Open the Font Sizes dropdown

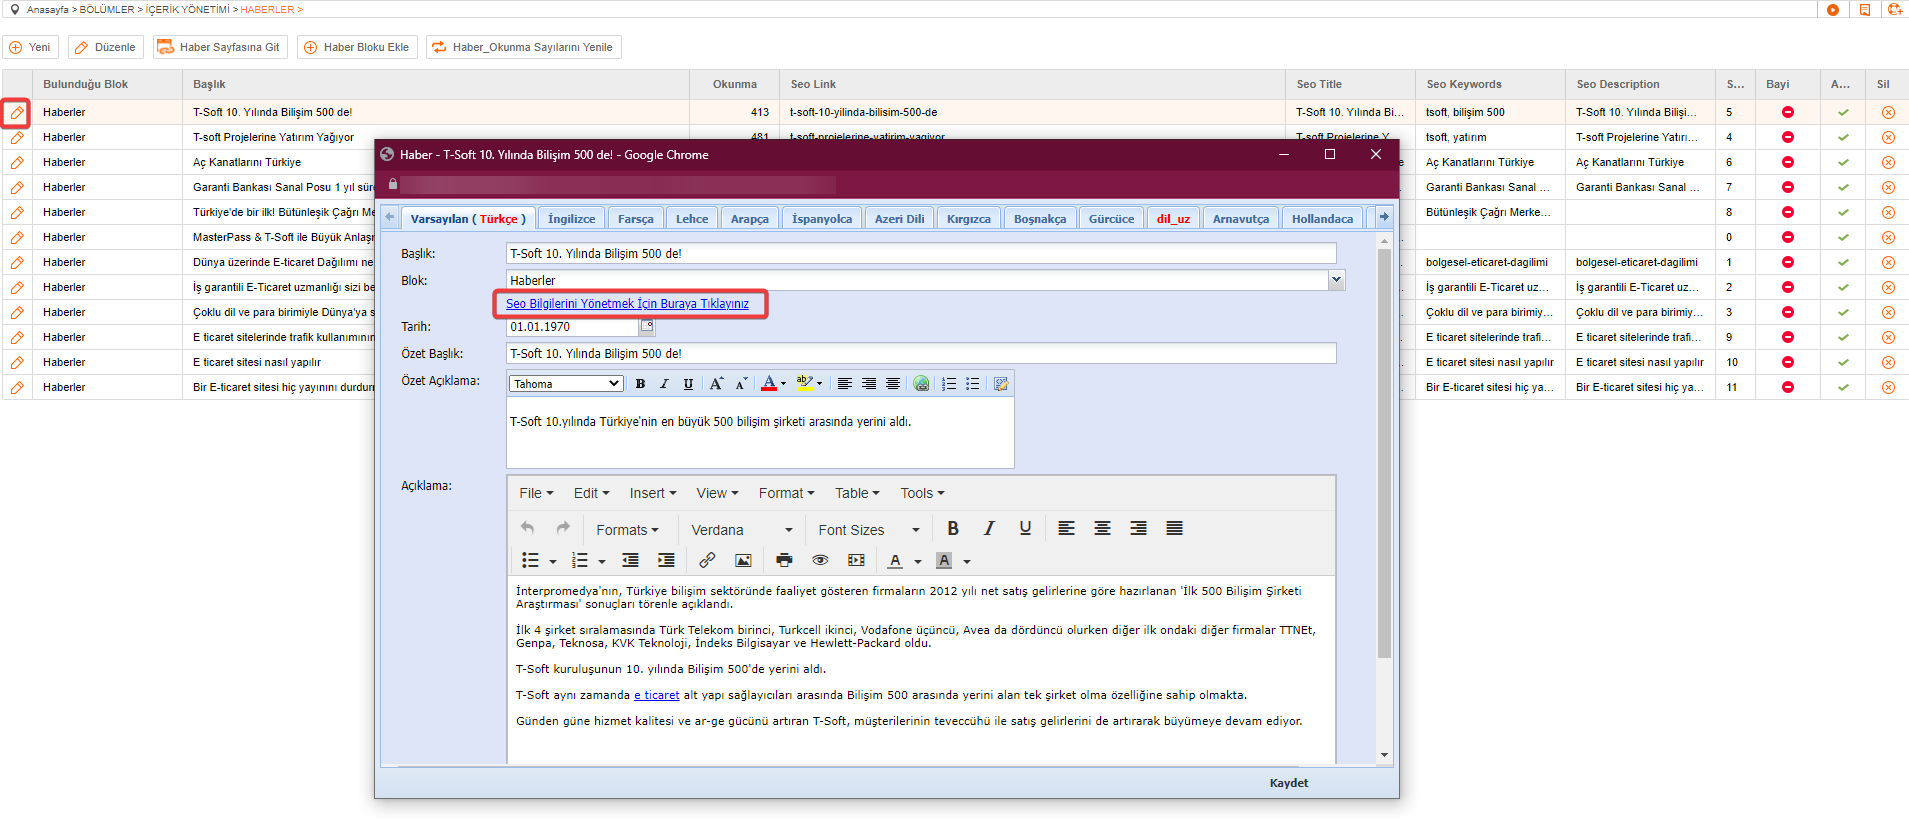(x=868, y=530)
